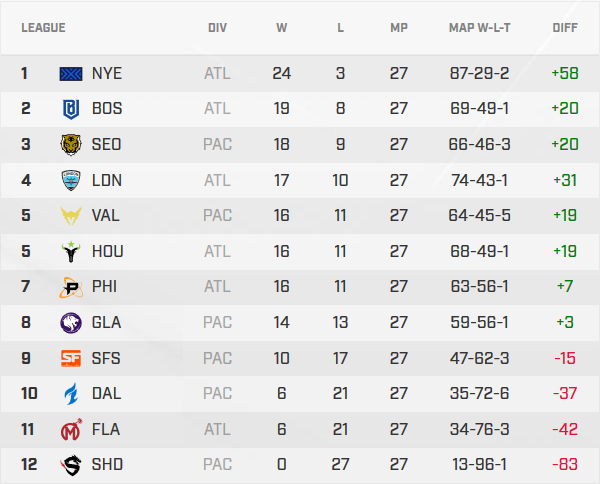Click the DAL team logo icon

72,393
